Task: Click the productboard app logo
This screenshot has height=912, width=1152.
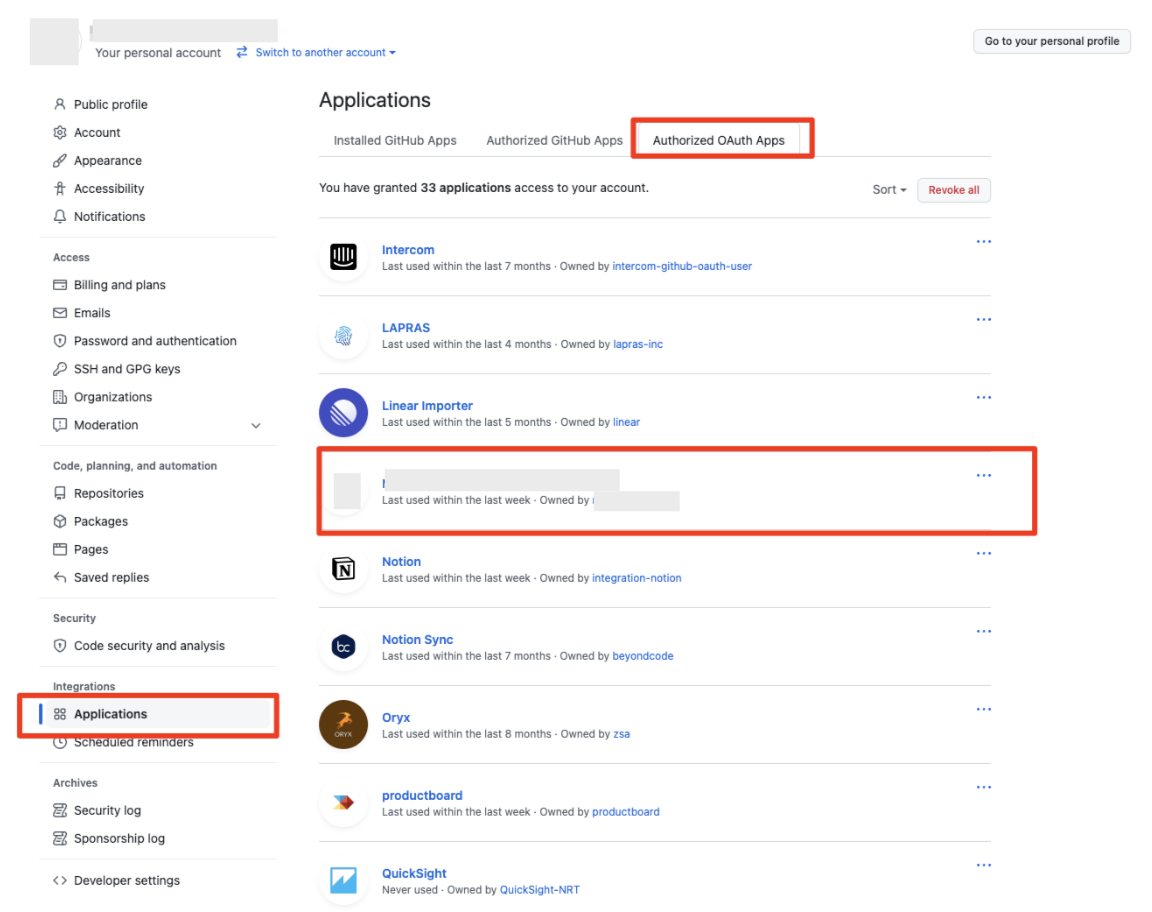Action: tap(343, 803)
